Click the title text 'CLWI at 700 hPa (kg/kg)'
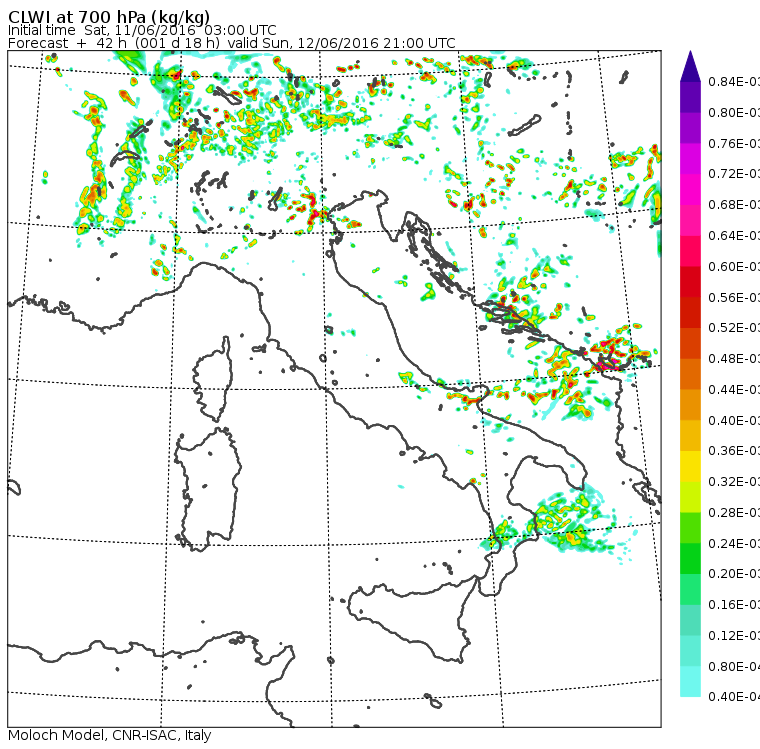 point(109,17)
